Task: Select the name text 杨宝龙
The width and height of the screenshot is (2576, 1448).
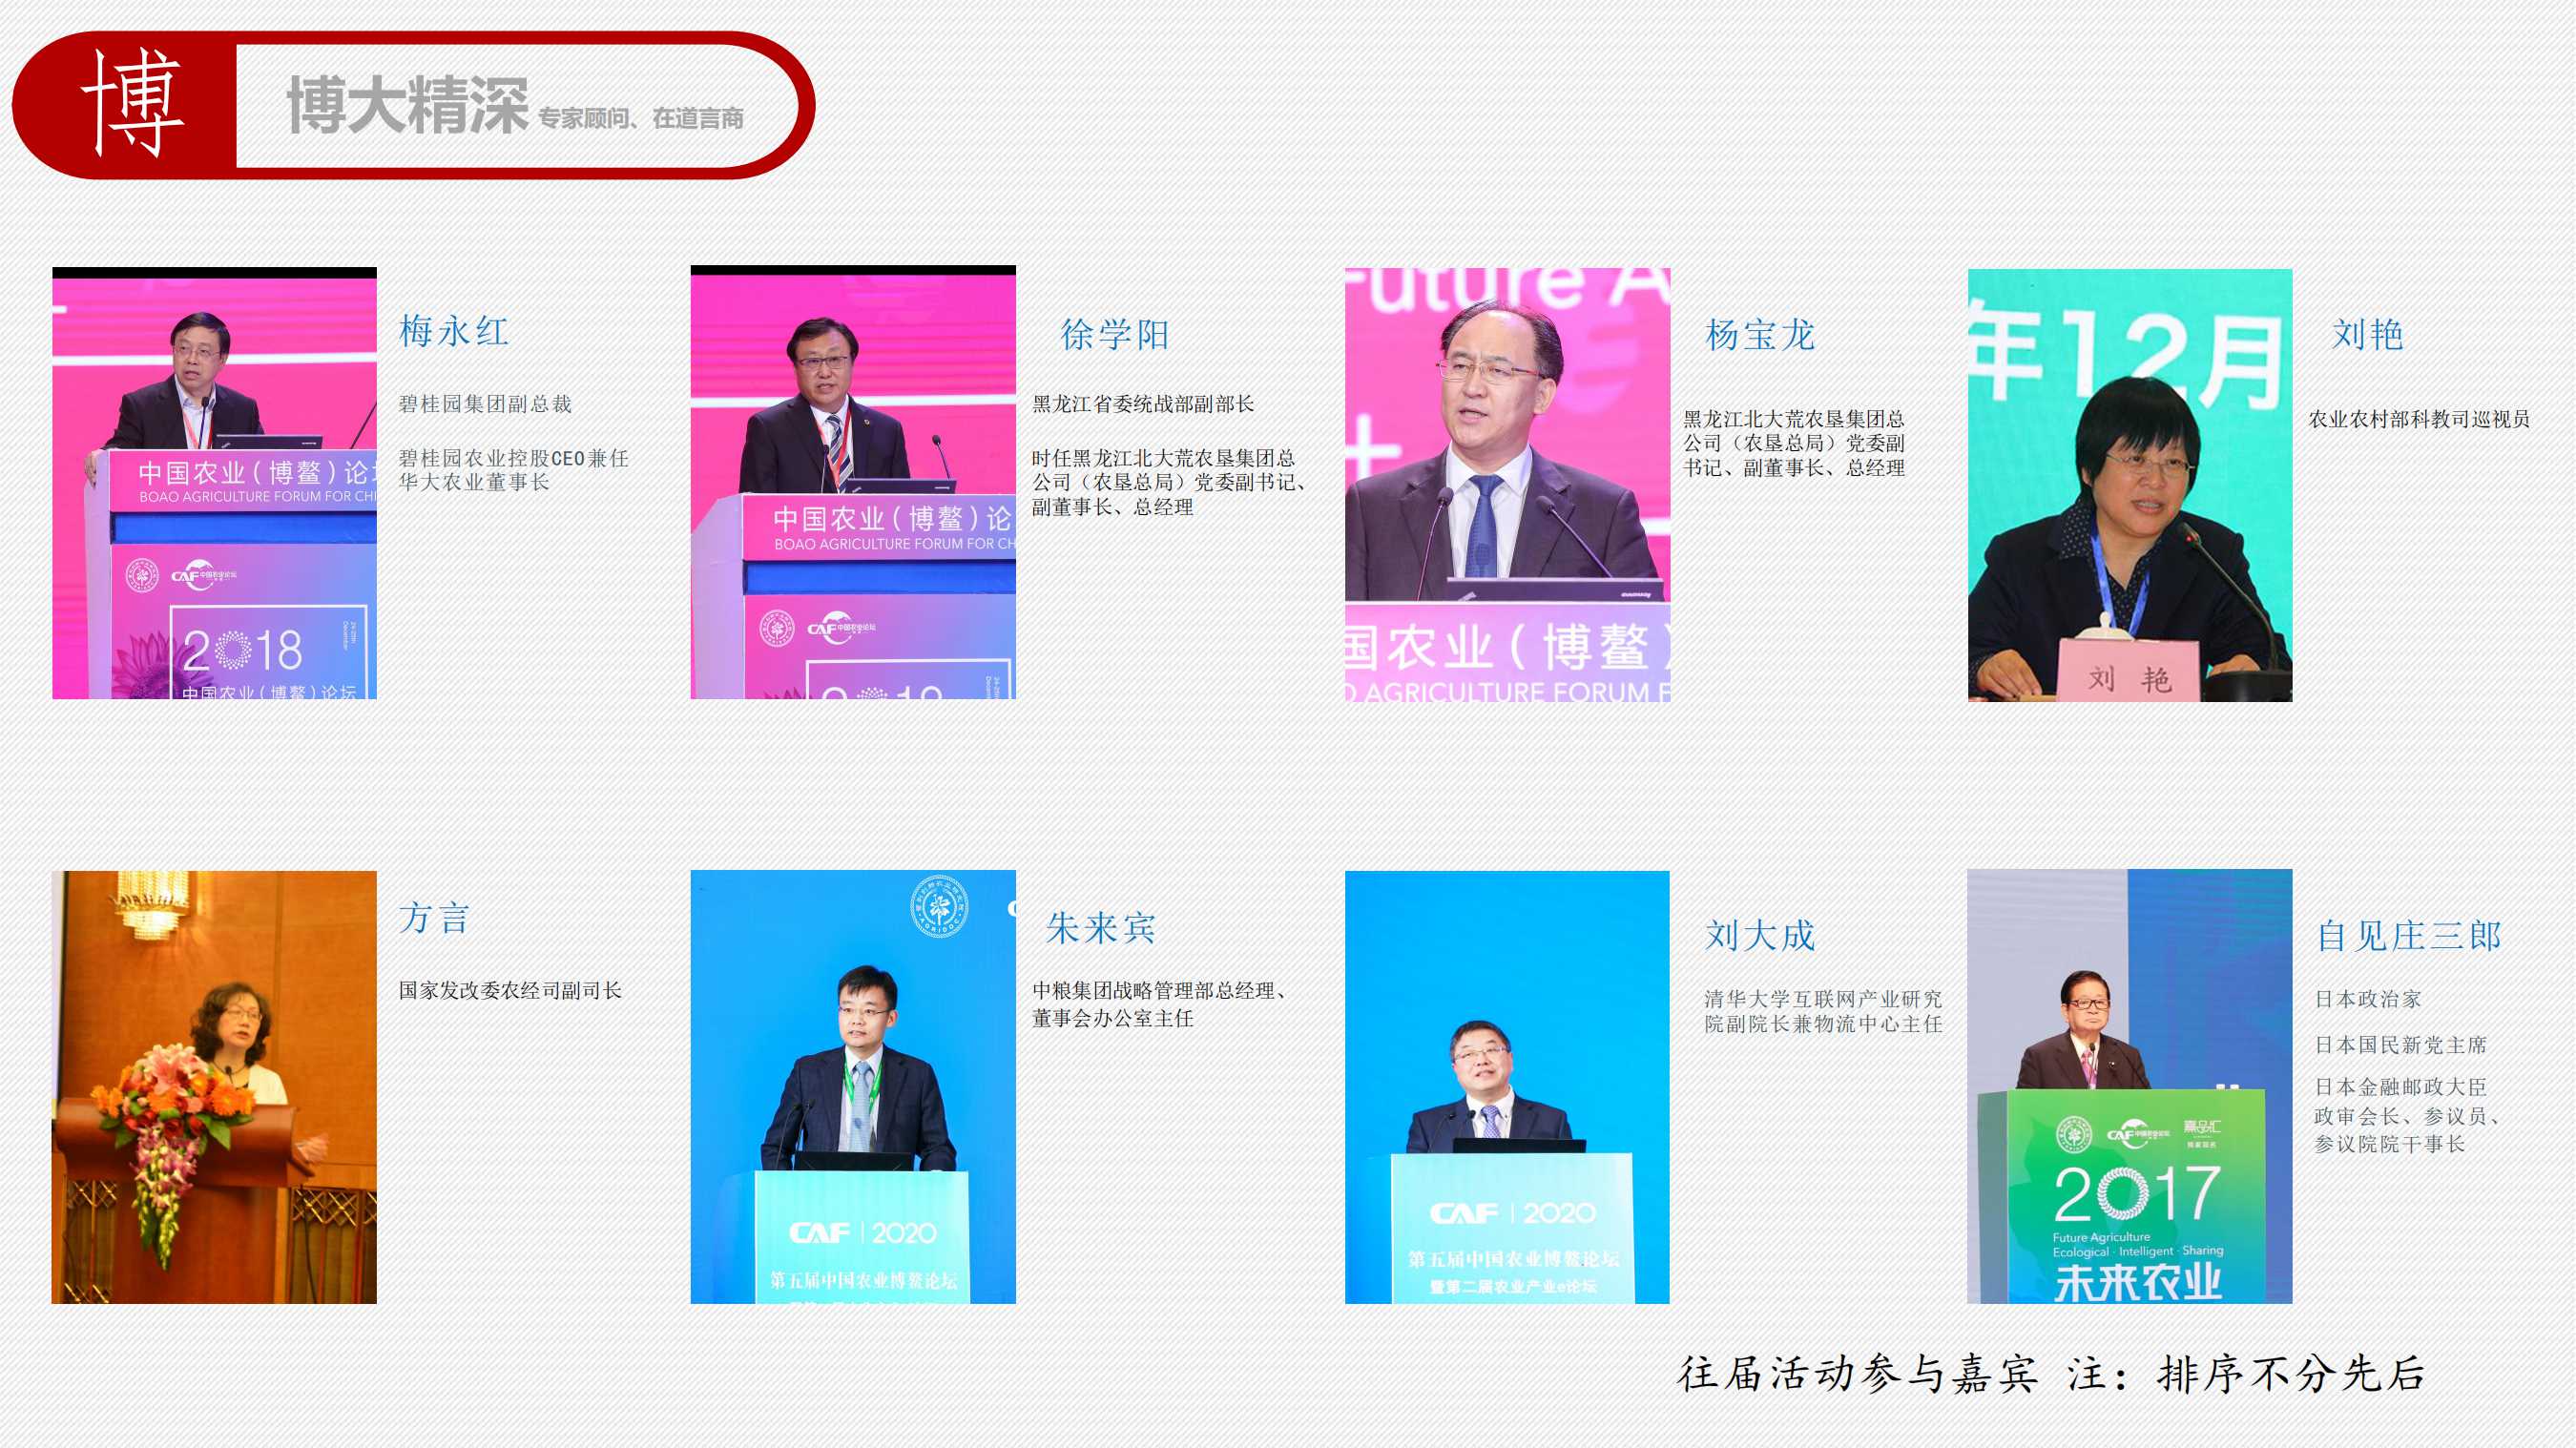Action: coord(1760,335)
